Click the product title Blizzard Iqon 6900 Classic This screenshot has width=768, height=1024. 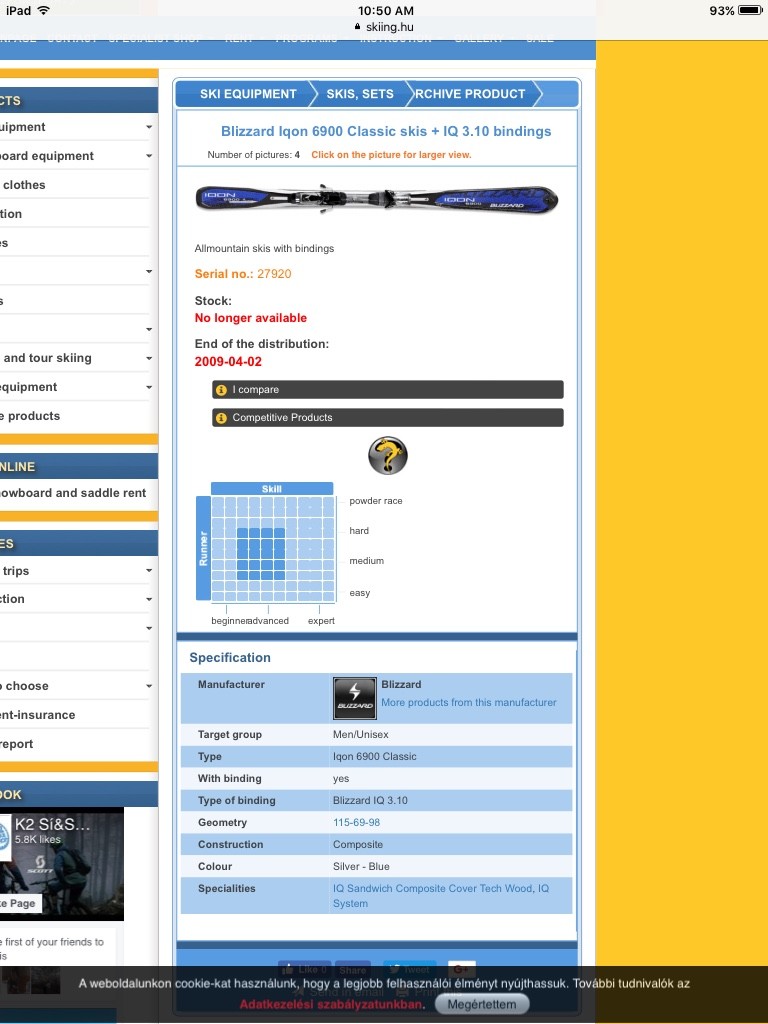(x=386, y=131)
